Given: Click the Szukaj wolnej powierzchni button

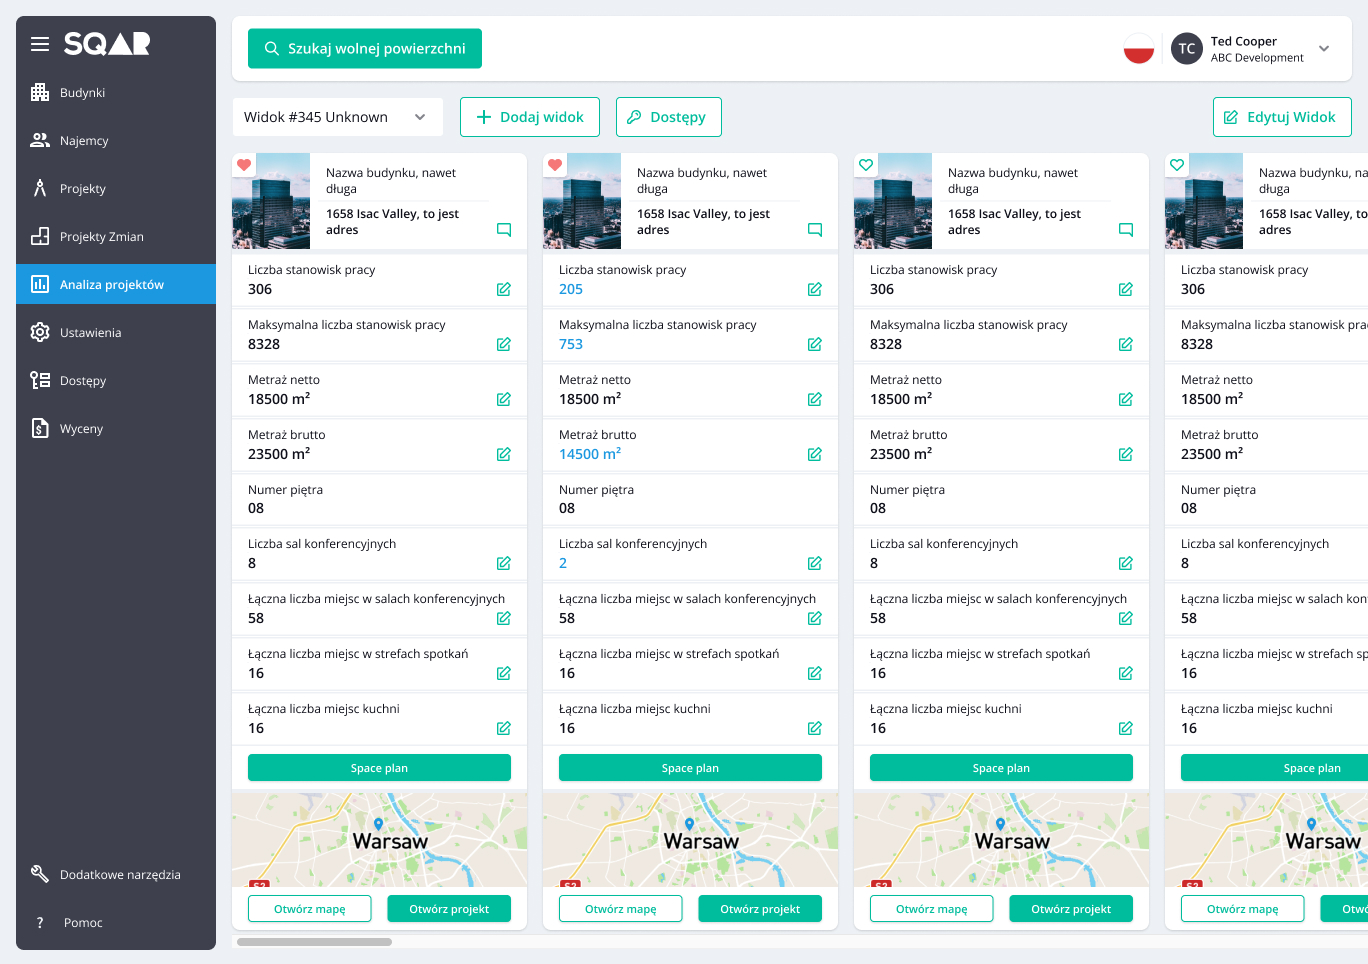Looking at the screenshot, I should (x=365, y=48).
